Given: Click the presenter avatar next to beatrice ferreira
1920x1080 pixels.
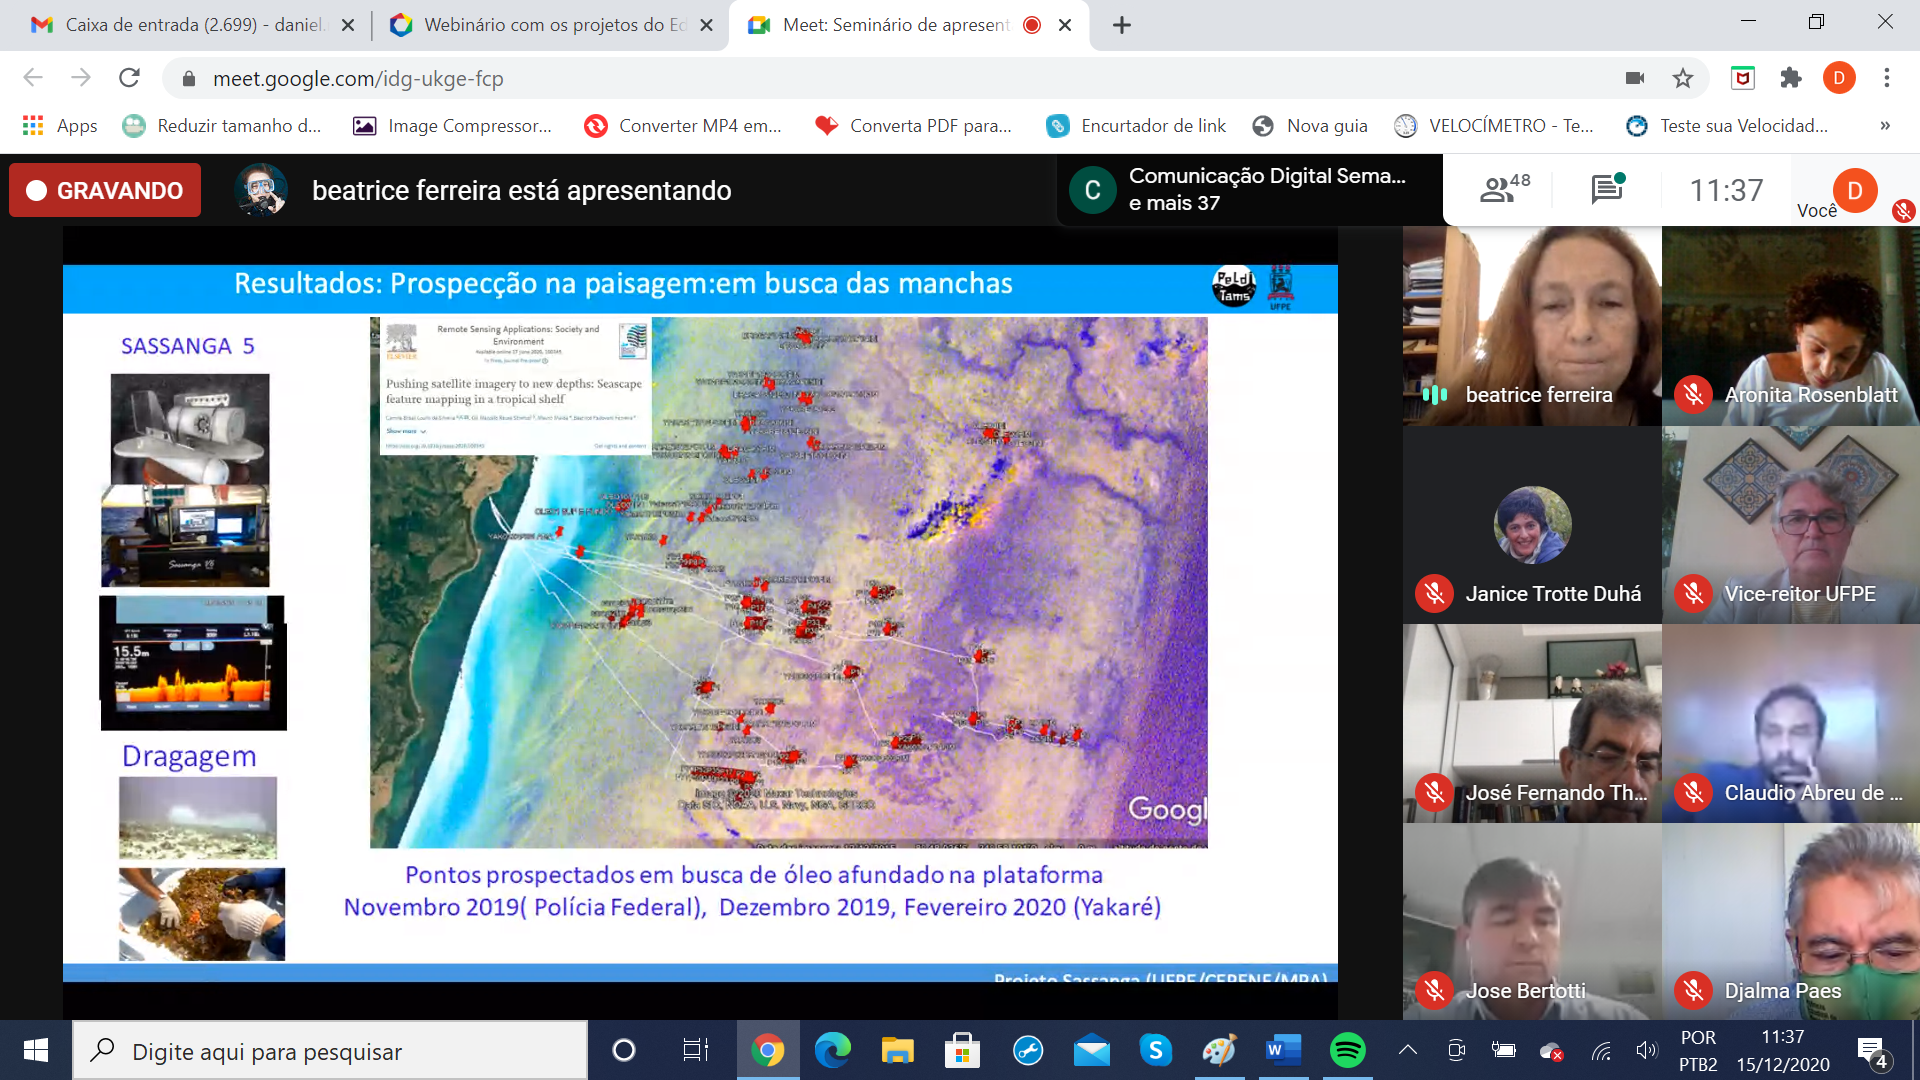Looking at the screenshot, I should pyautogui.click(x=261, y=190).
